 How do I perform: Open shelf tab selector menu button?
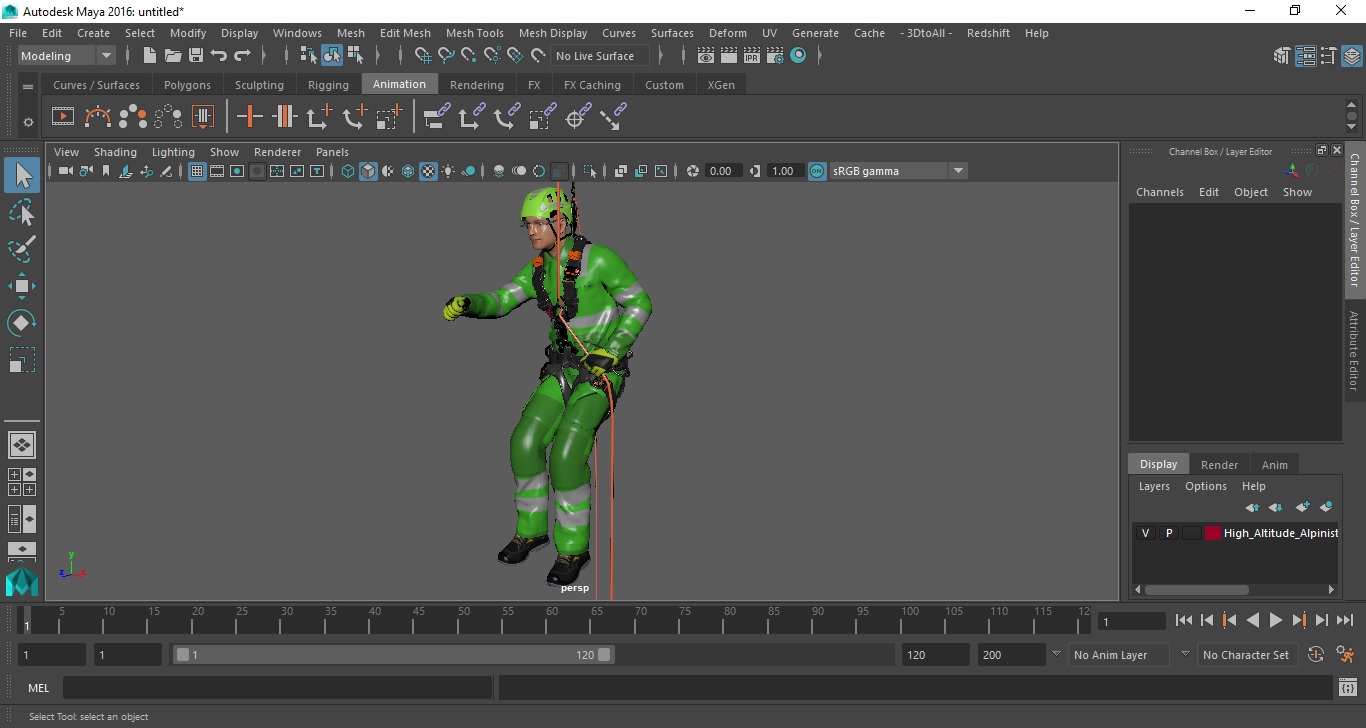(x=28, y=86)
